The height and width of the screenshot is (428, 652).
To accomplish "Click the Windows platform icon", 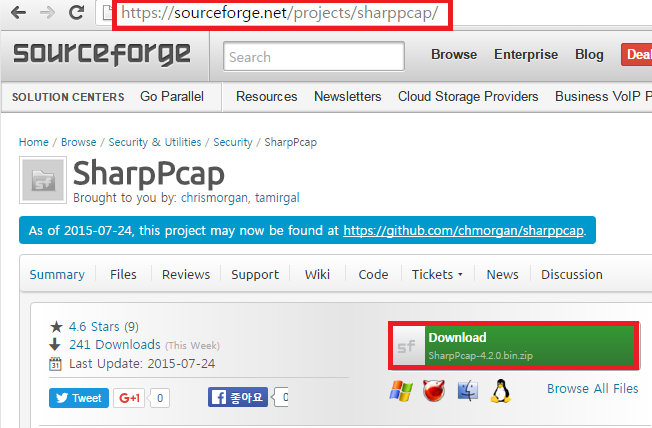I will point(401,391).
